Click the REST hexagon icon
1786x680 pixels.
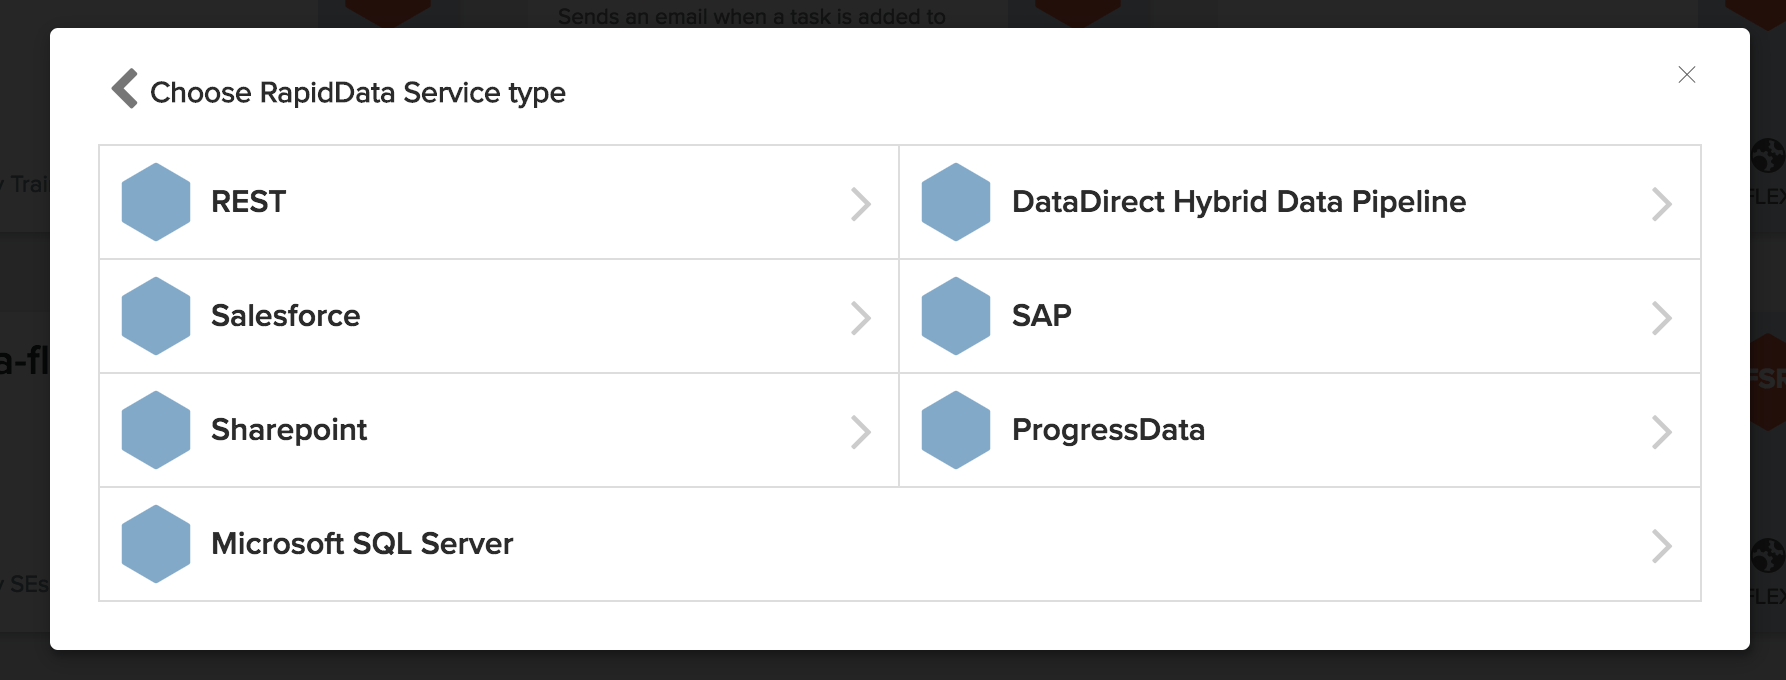(156, 202)
